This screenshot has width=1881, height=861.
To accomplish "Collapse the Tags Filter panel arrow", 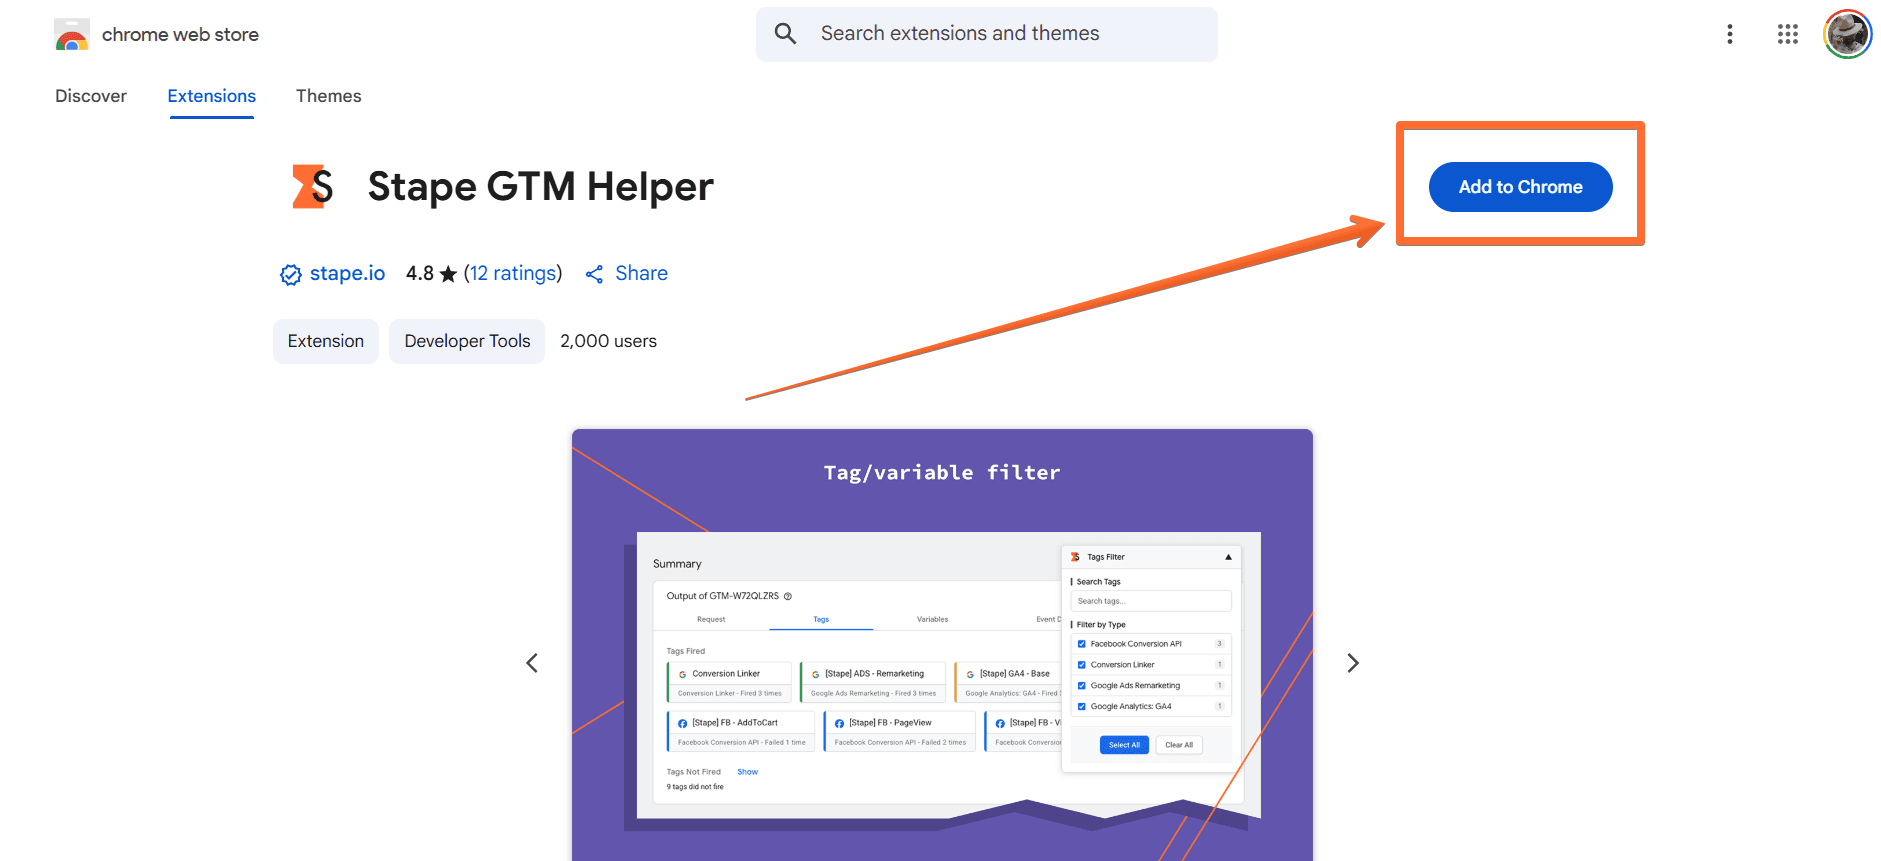I will pos(1228,557).
